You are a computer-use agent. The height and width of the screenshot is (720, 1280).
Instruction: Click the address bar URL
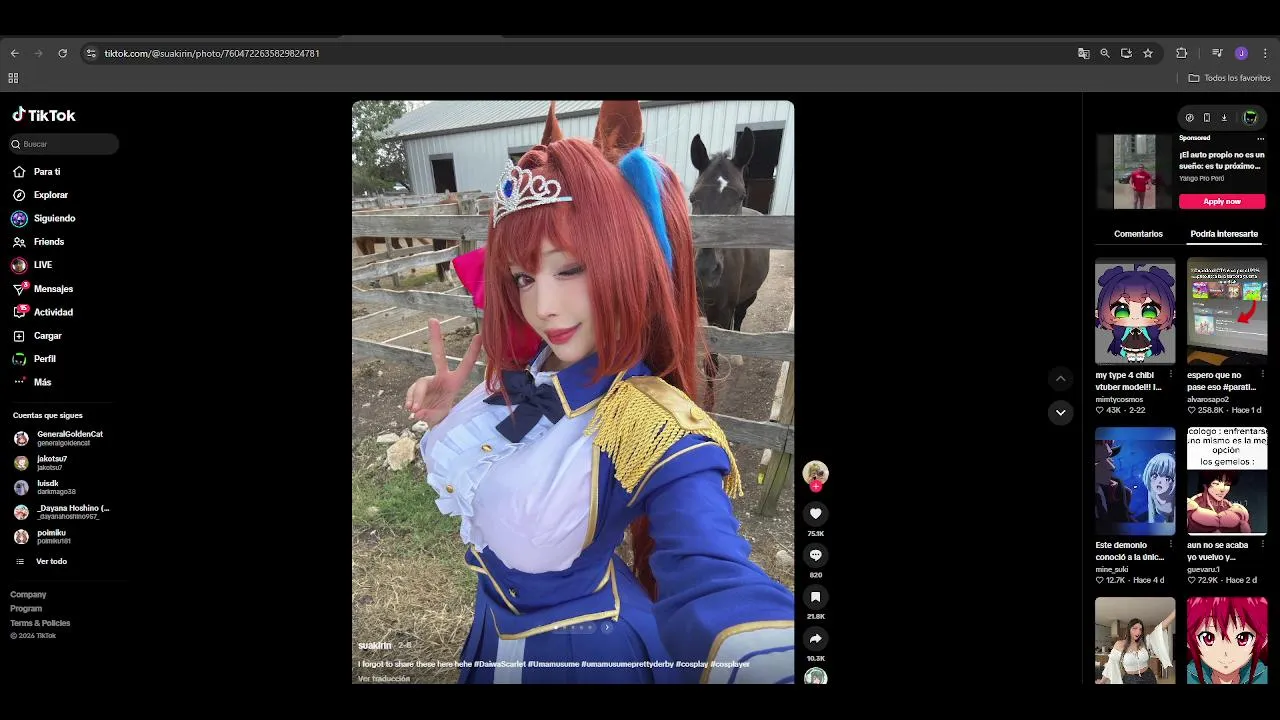click(x=212, y=53)
